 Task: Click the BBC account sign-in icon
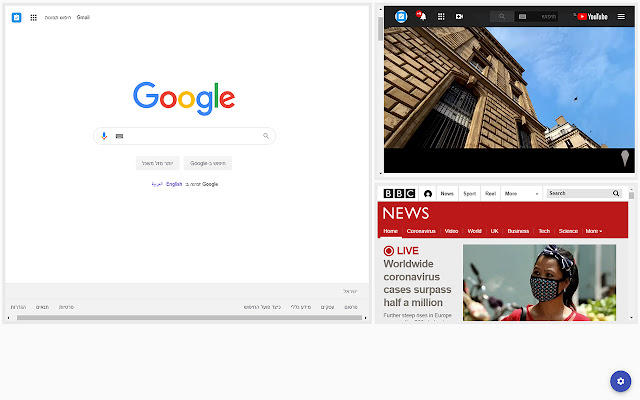428,193
